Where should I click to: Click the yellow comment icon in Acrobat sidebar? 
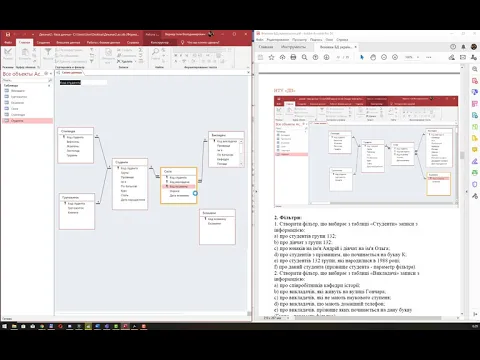[475, 150]
